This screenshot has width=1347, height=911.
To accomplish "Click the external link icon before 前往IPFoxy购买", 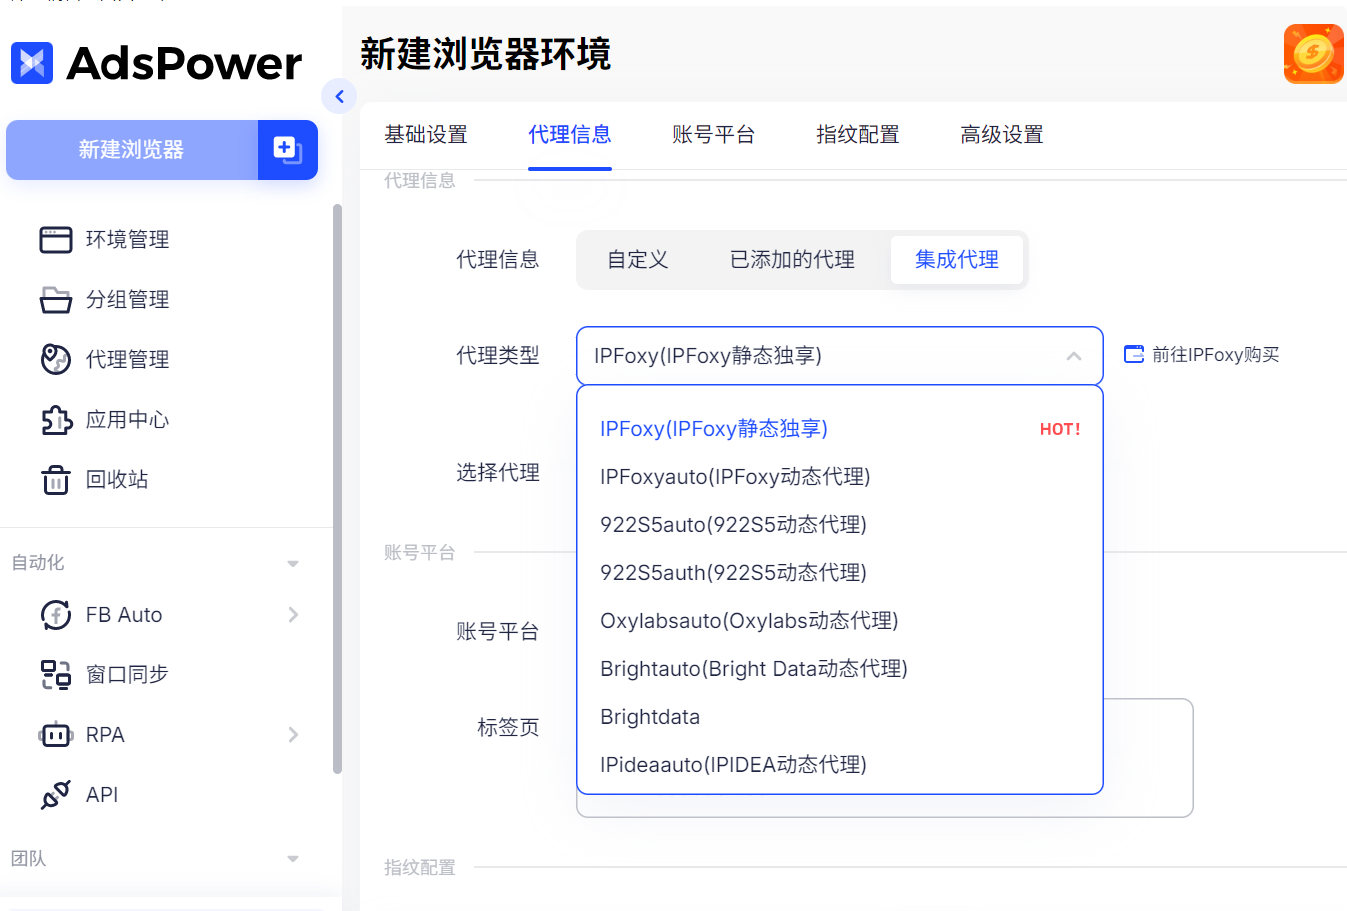I will (1134, 355).
